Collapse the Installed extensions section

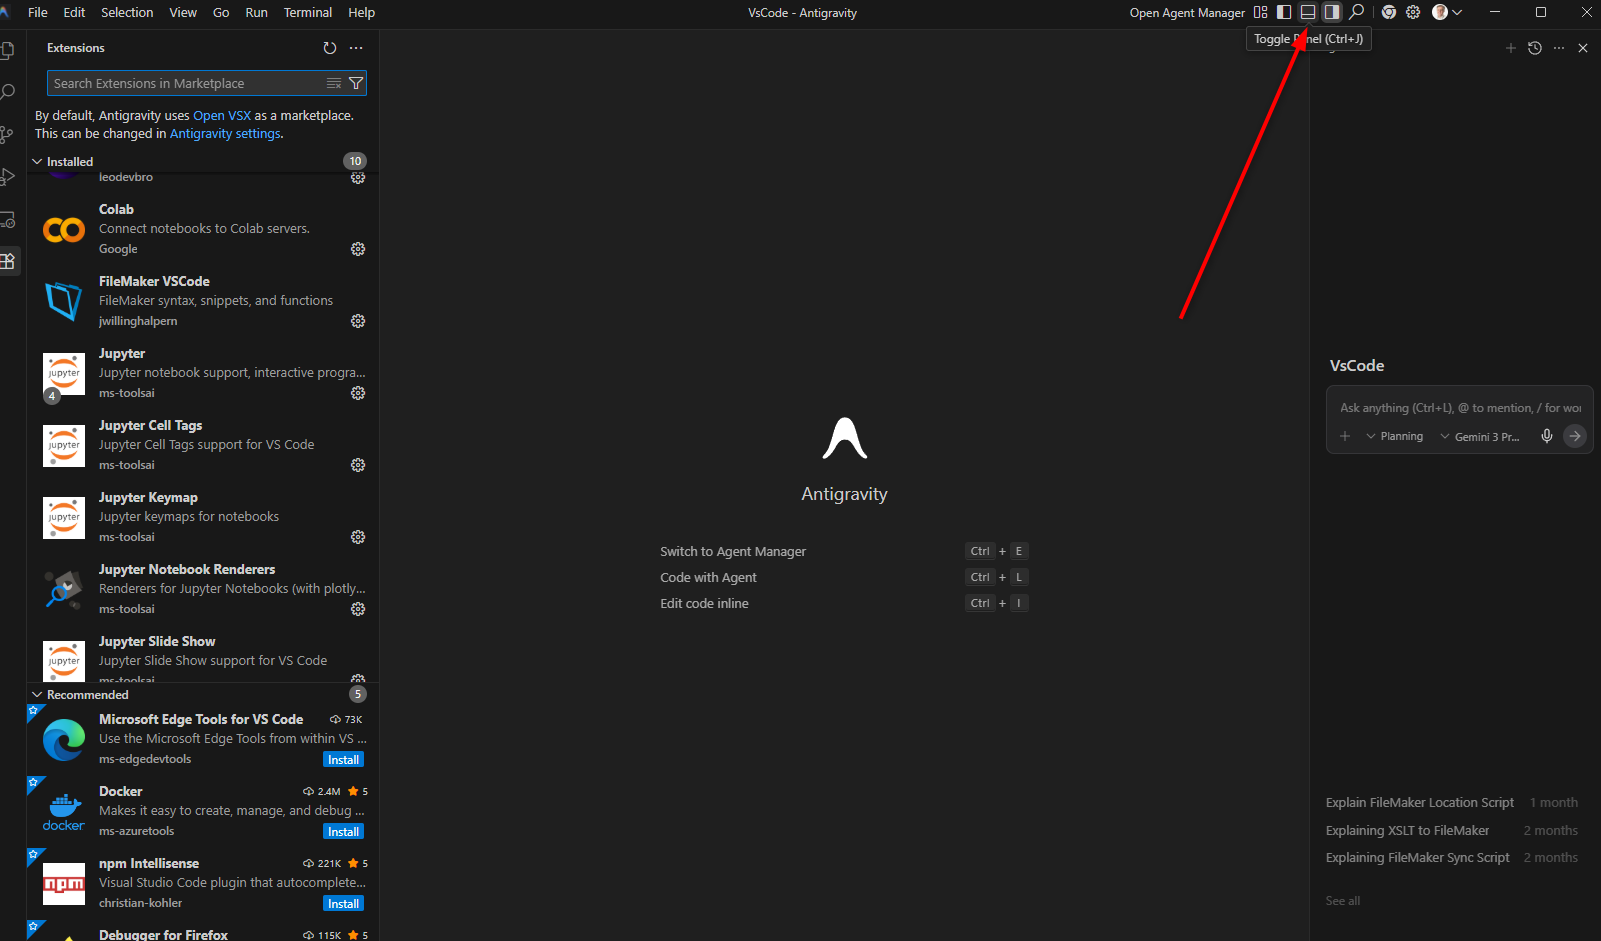[x=38, y=161]
